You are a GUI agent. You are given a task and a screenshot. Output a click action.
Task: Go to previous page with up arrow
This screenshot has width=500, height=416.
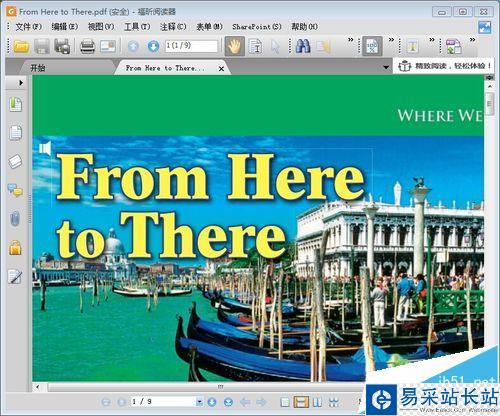133,46
